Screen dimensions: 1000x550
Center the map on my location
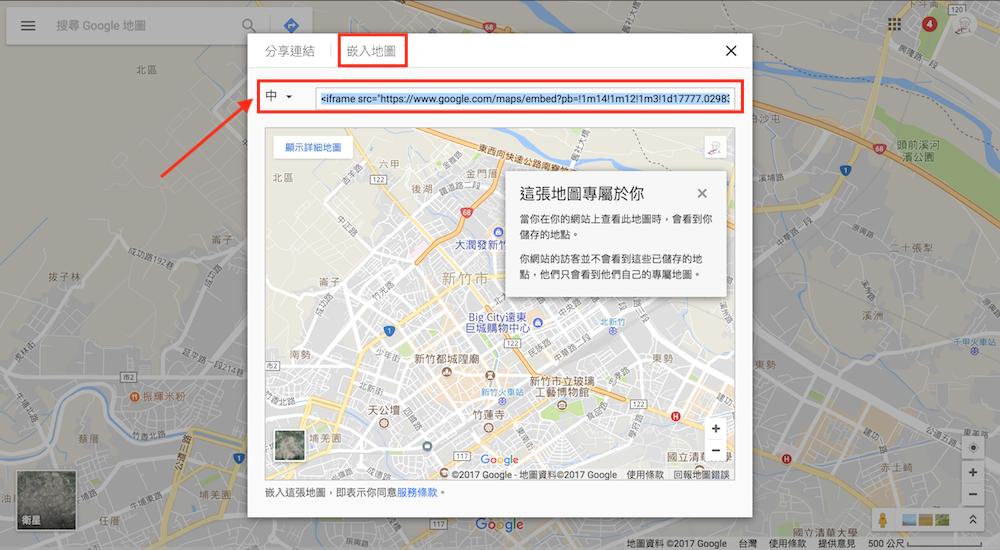point(972,447)
